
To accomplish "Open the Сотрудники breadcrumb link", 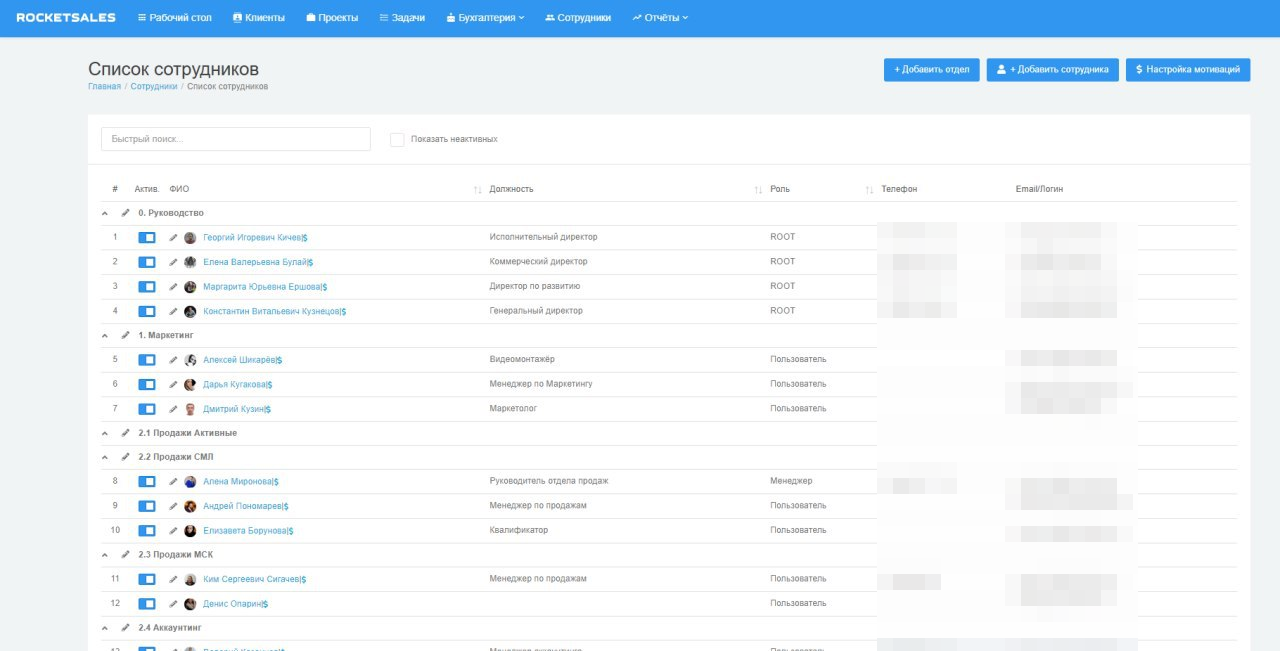I will coord(154,86).
